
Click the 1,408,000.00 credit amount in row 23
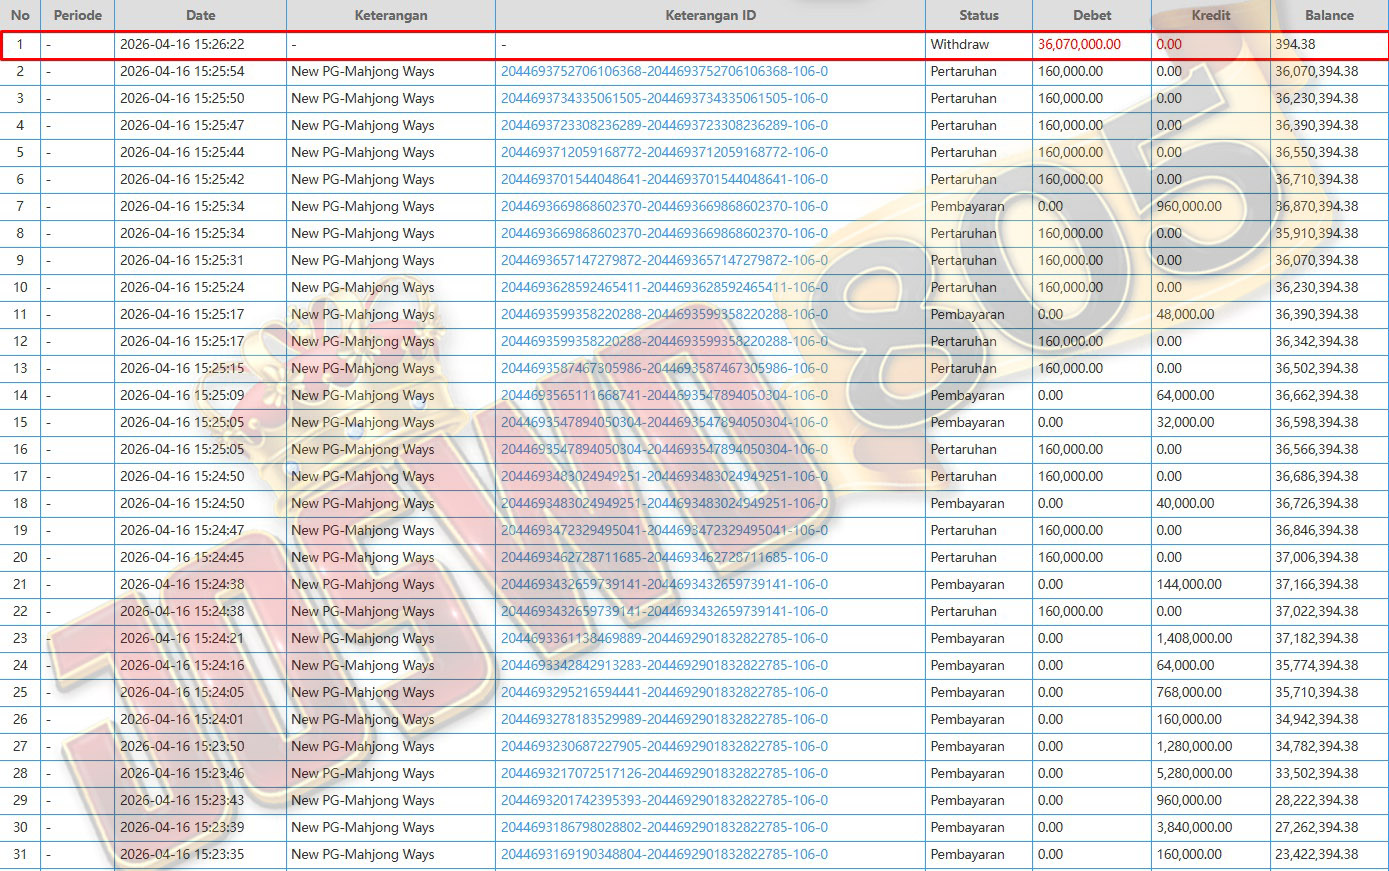1194,639
